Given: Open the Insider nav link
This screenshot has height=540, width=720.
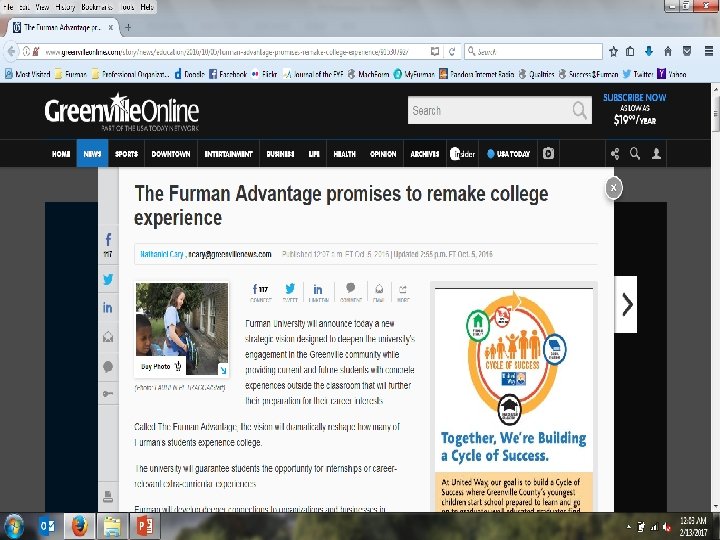Looking at the screenshot, I should click(x=462, y=154).
